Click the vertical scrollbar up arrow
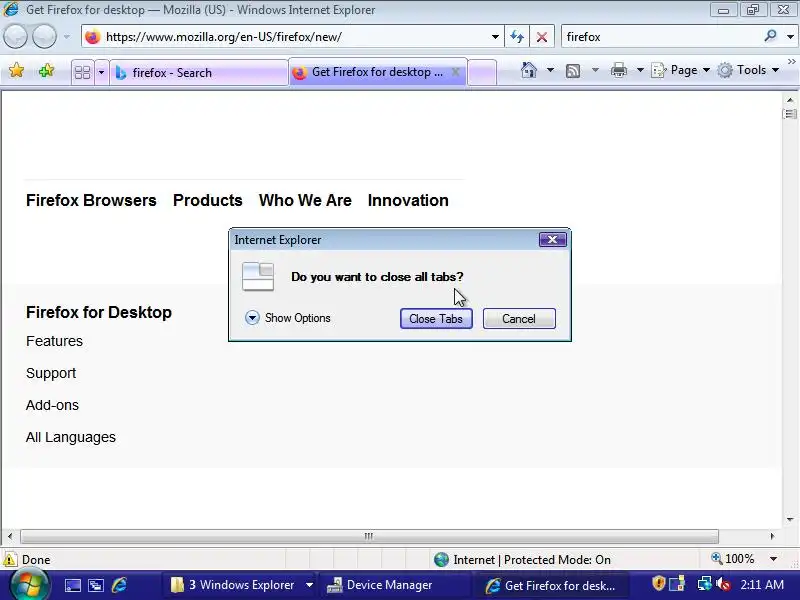Image resolution: width=800 pixels, height=600 pixels. point(790,99)
